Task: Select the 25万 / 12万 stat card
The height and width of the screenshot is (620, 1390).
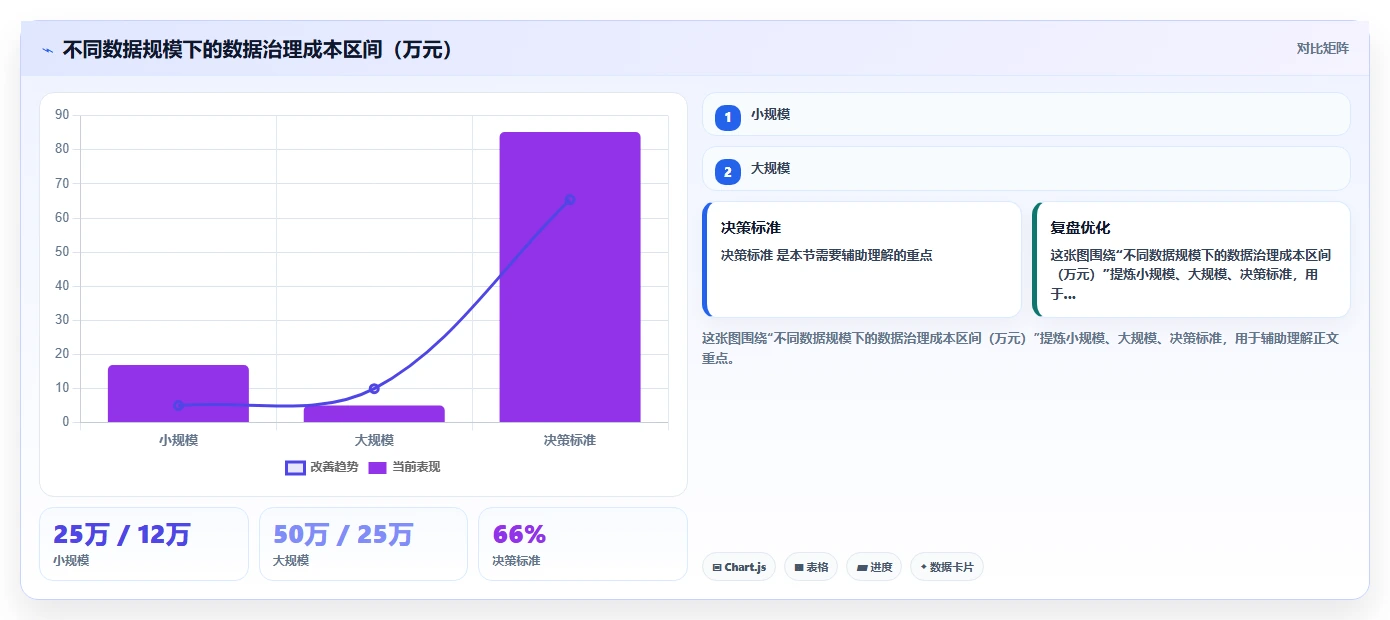Action: click(x=143, y=544)
